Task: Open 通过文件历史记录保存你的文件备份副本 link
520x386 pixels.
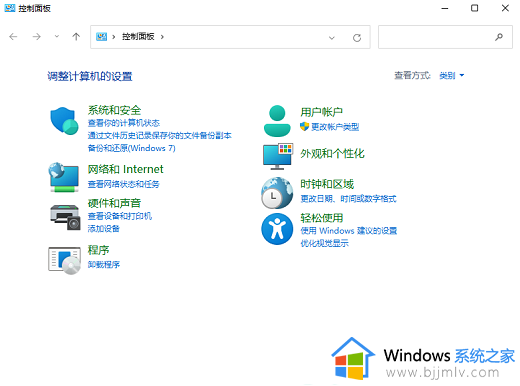Action: pos(159,135)
